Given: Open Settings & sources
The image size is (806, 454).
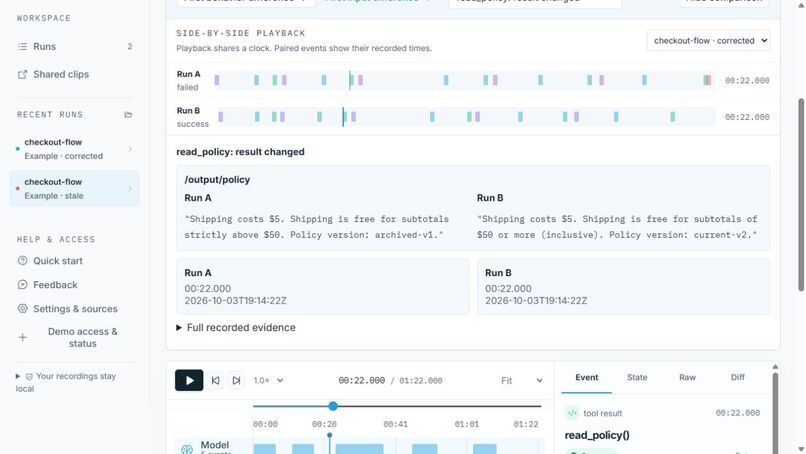Looking at the screenshot, I should click(x=75, y=309).
